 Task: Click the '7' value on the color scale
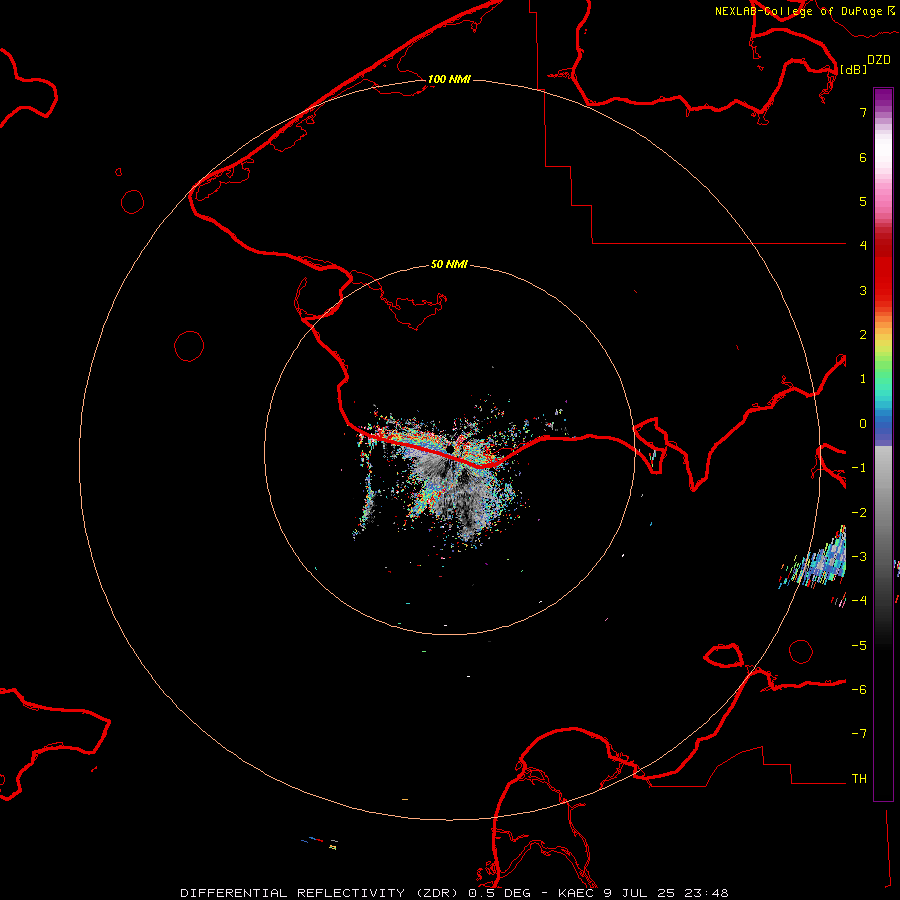coord(863,112)
